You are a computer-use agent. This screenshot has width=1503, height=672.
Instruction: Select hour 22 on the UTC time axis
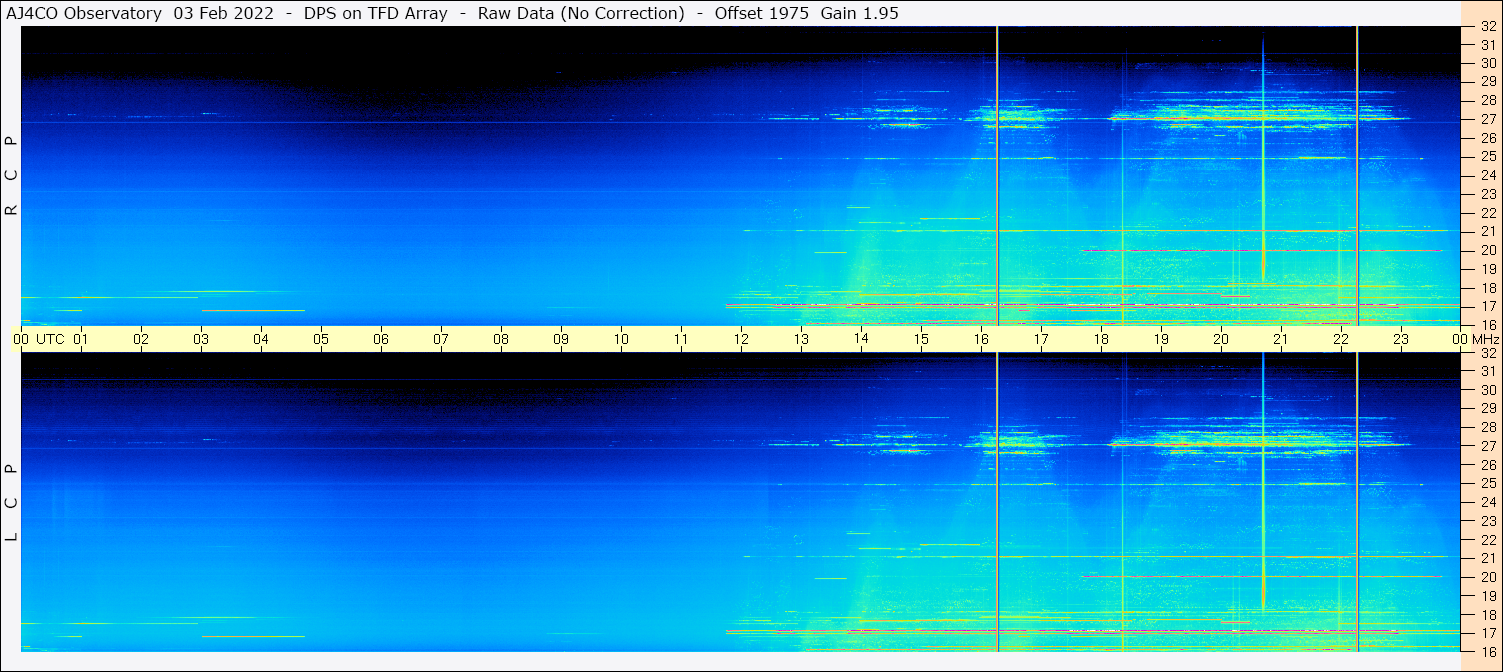(1341, 339)
